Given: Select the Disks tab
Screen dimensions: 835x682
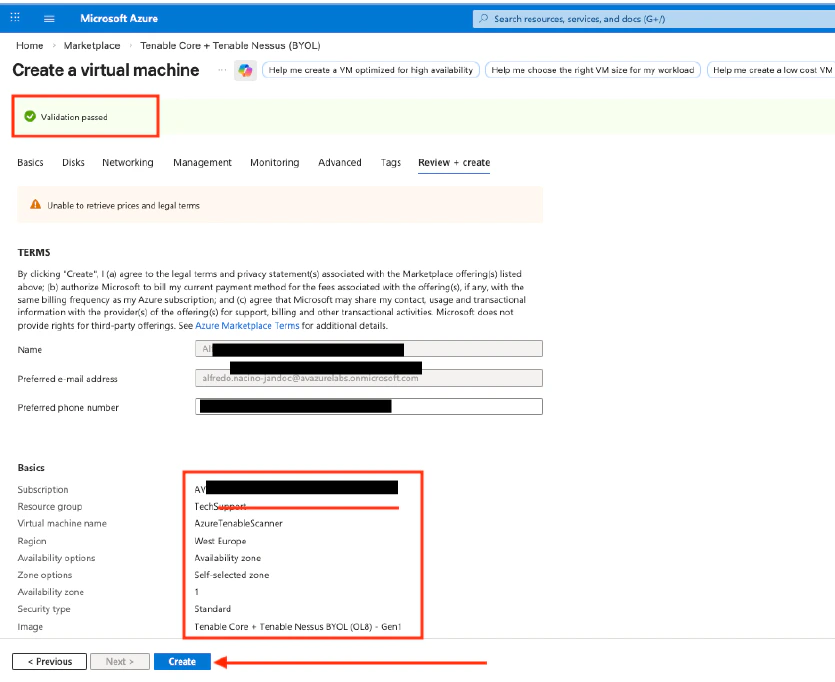Looking at the screenshot, I should 73,162.
